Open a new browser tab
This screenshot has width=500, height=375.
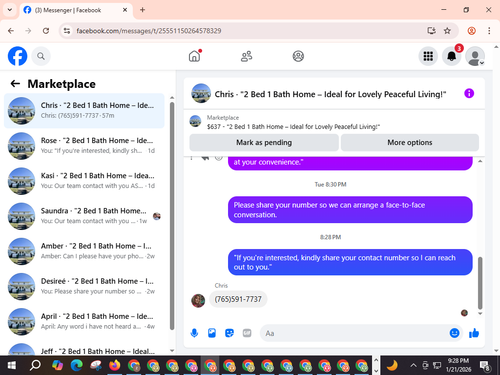coord(142,10)
